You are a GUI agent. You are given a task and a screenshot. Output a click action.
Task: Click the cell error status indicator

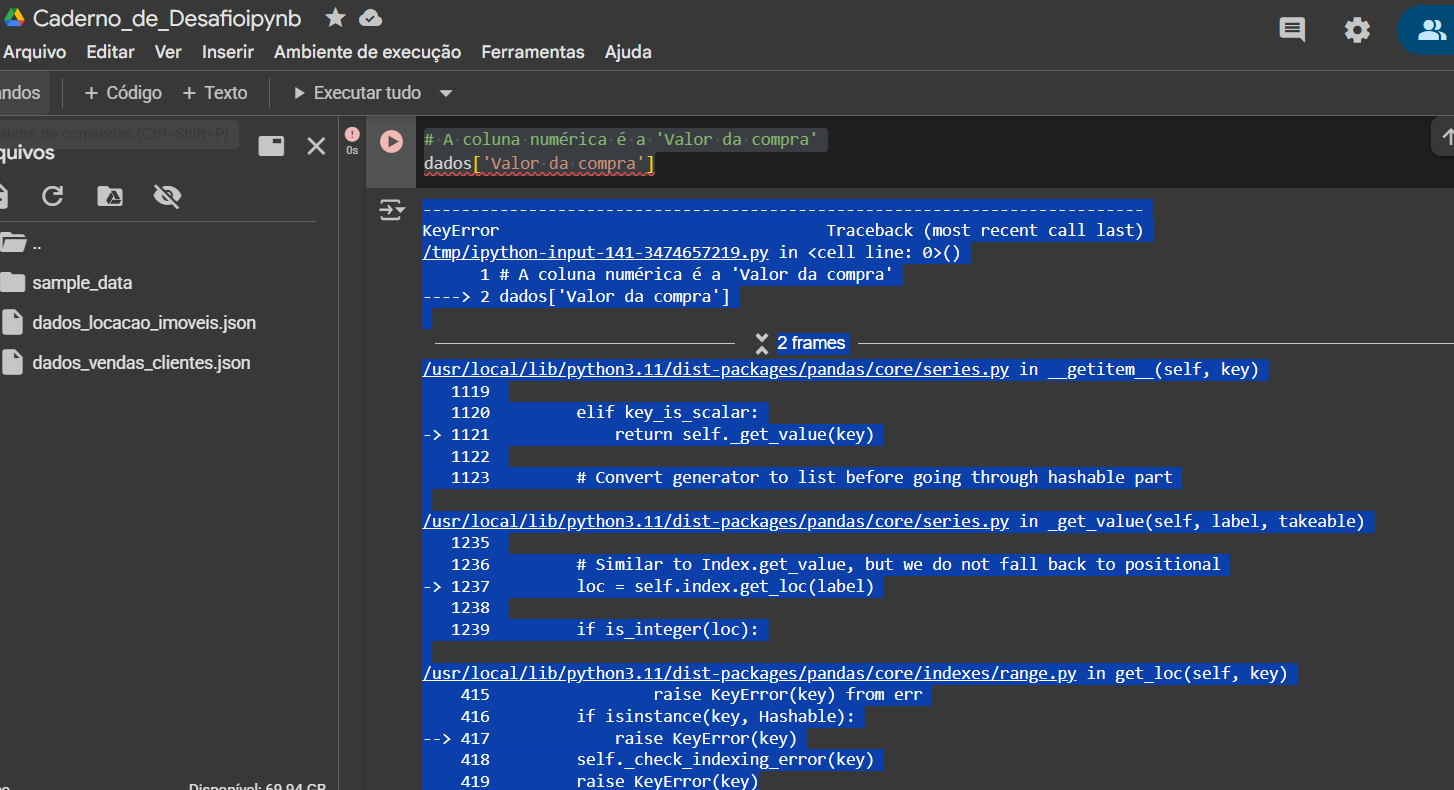[x=351, y=134]
